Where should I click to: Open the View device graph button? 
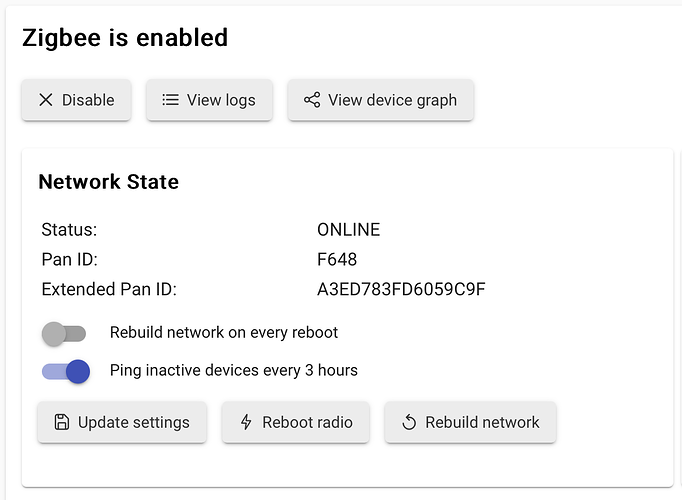[x=381, y=100]
